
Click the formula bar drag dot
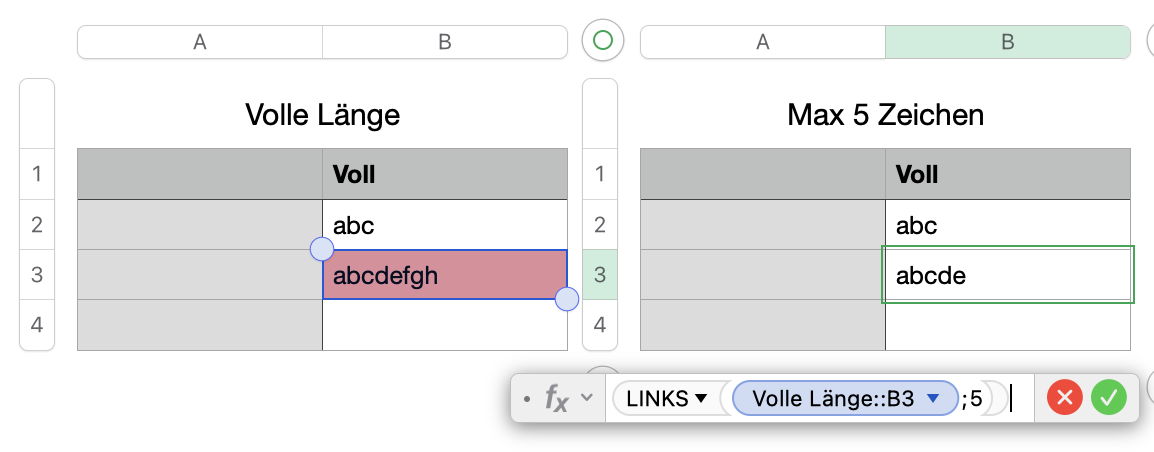[526, 399]
